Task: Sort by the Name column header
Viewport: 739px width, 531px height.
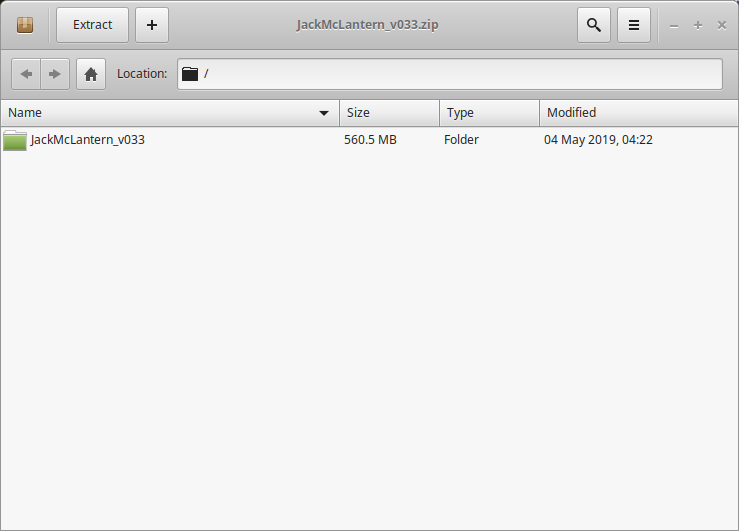Action: 170,113
